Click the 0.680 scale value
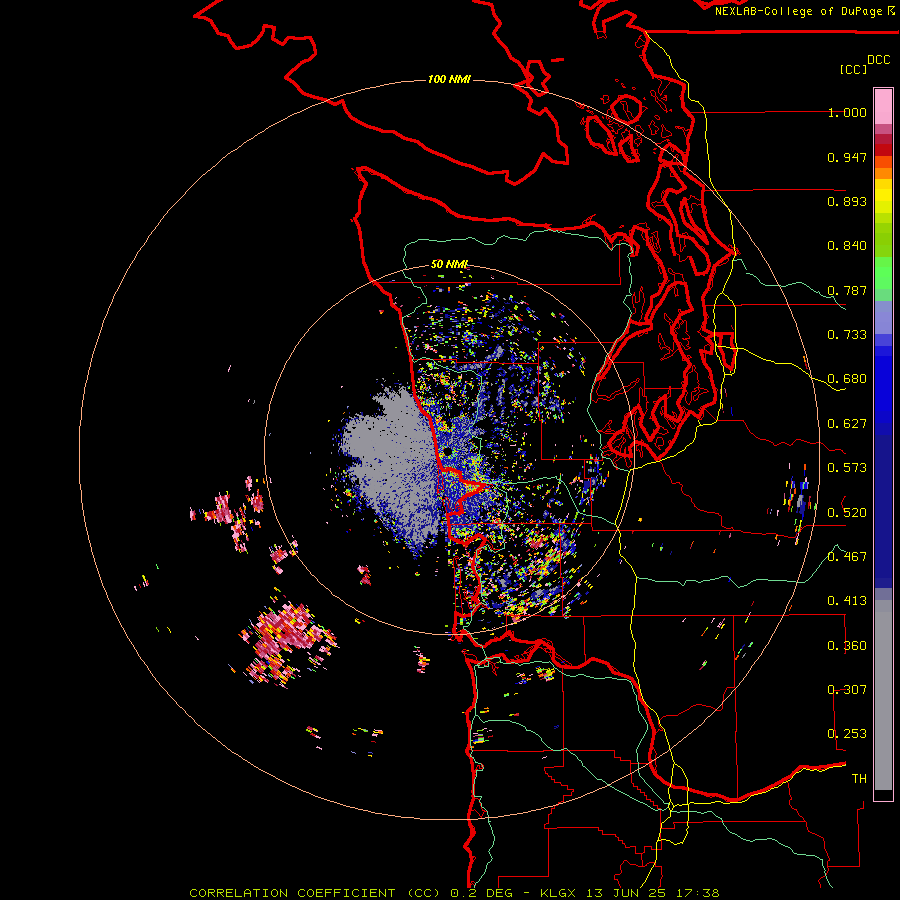This screenshot has height=900, width=900. click(x=847, y=379)
